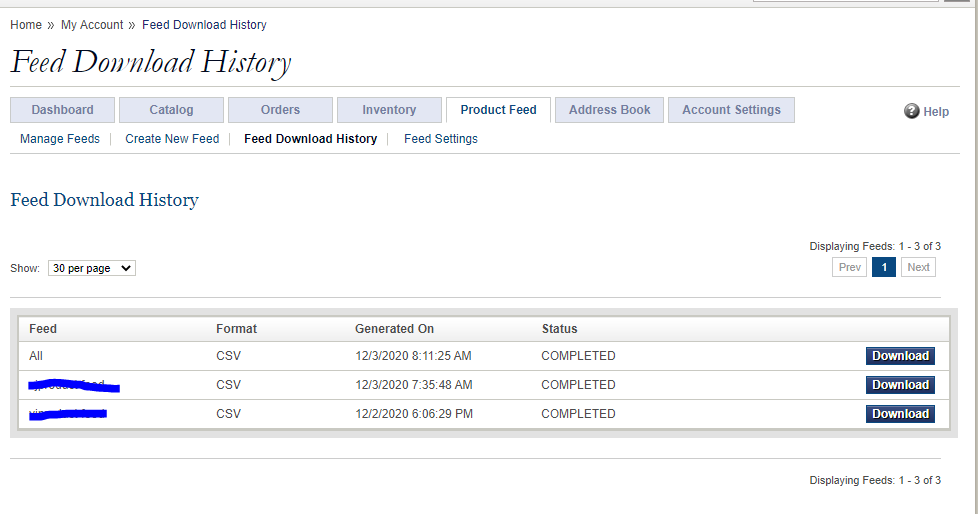Select the Inventory tab

tap(389, 110)
